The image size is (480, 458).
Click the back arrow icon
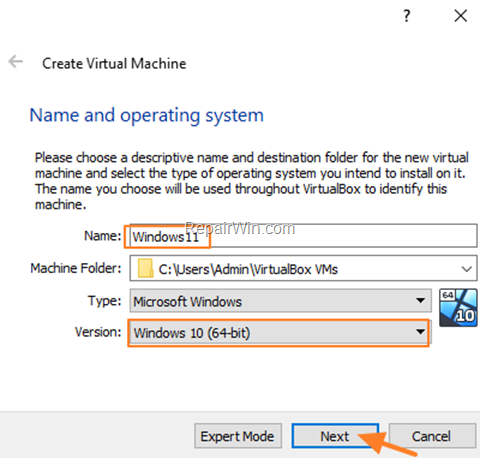[x=15, y=62]
